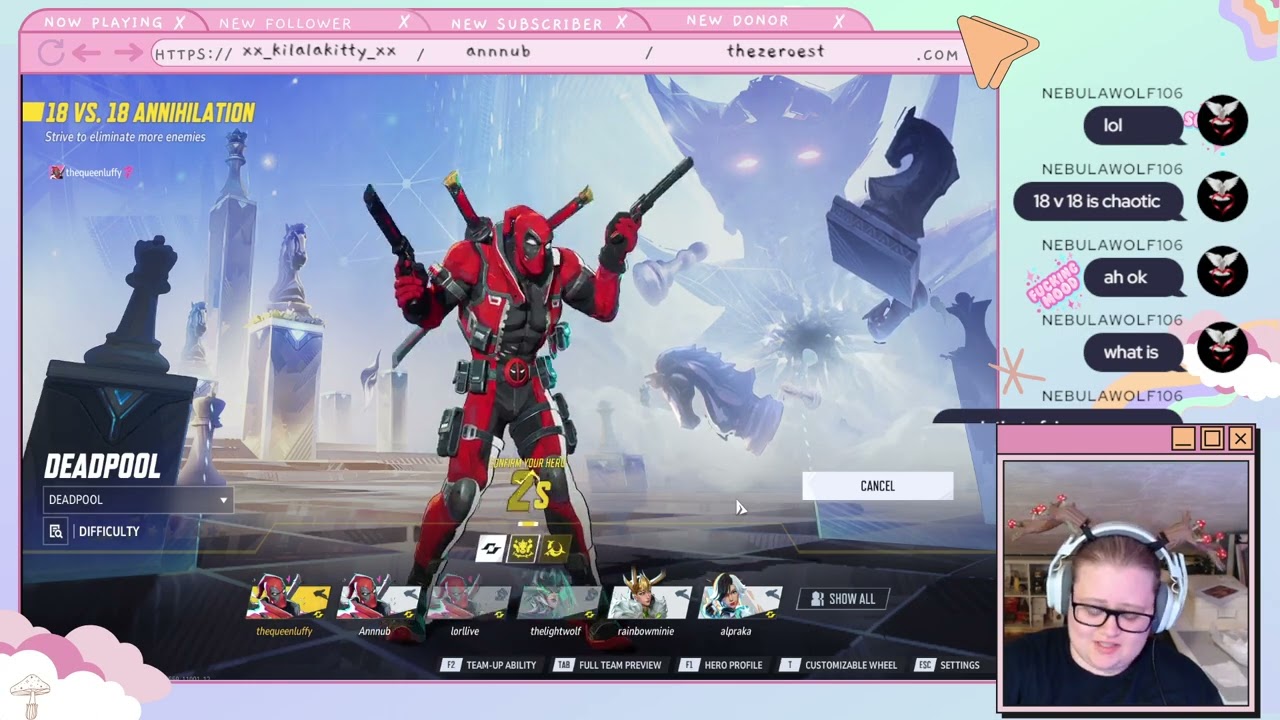Image resolution: width=1280 pixels, height=720 pixels.
Task: Click the "lol" chat bubble
Action: (1134, 125)
